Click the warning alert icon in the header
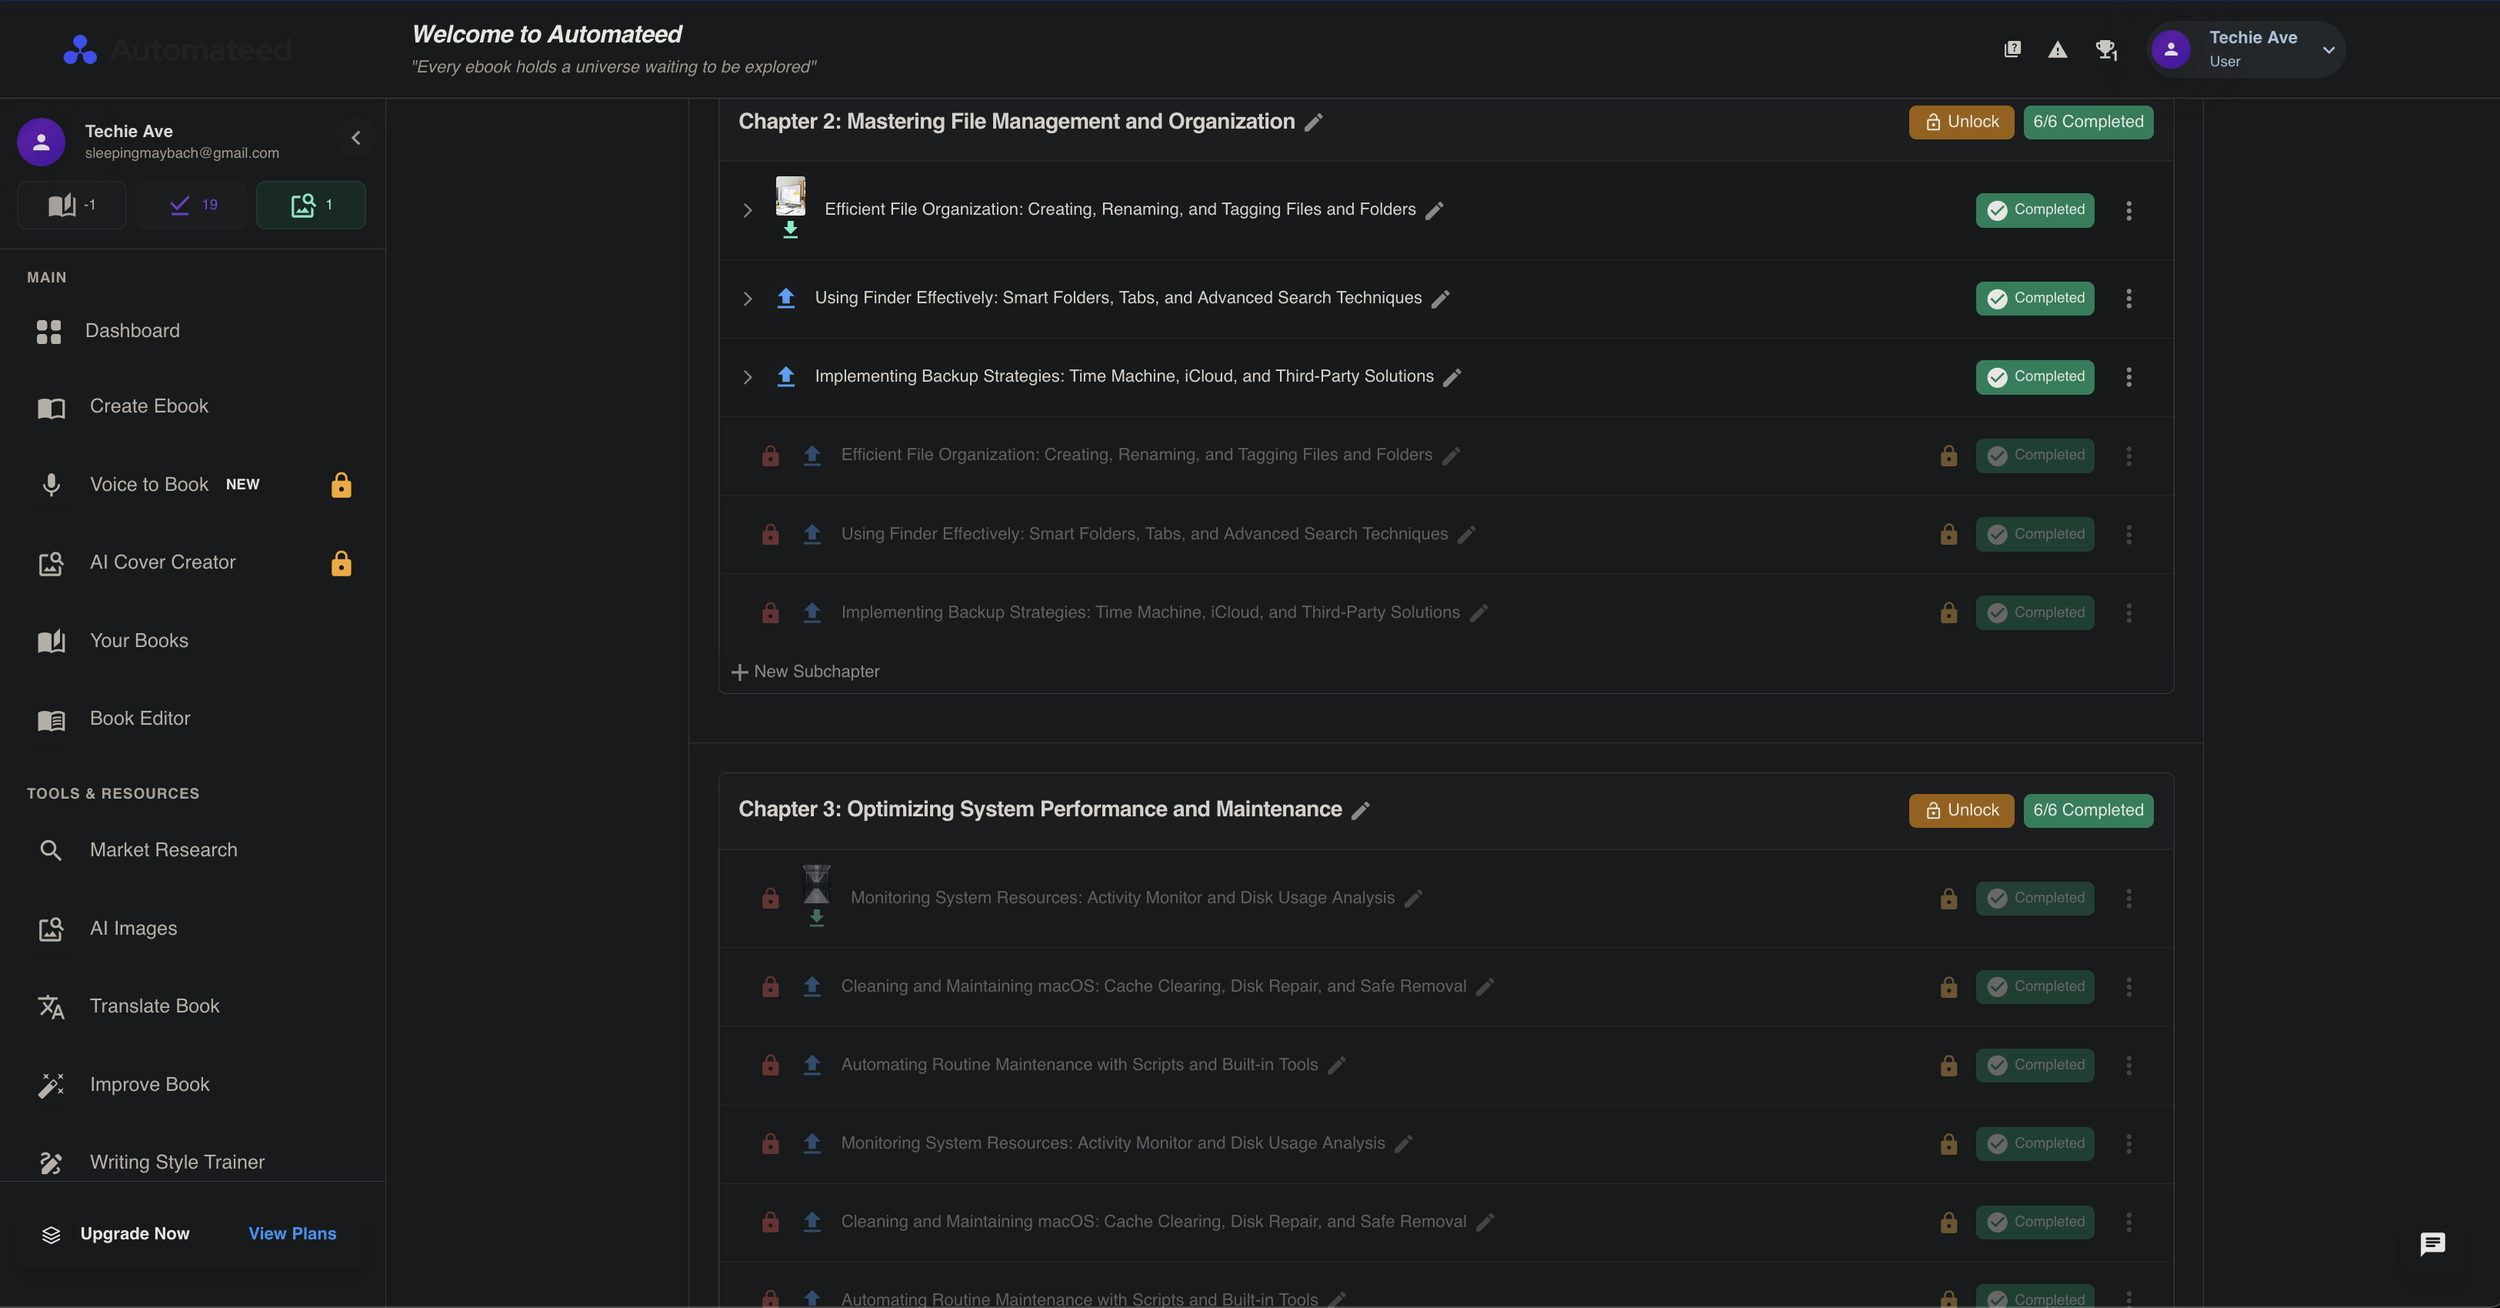2500x1308 pixels. tap(2058, 48)
